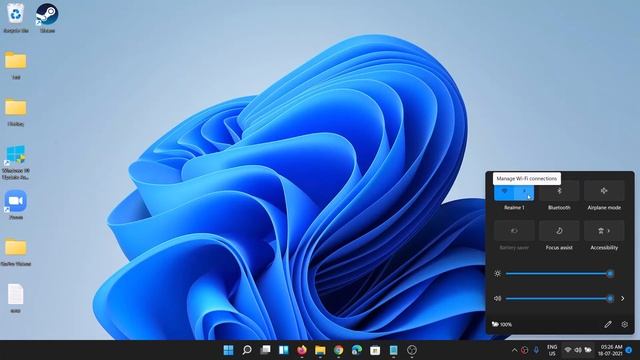This screenshot has height=360, width=640.
Task: Click the battery icon in system tray
Action: point(588,350)
